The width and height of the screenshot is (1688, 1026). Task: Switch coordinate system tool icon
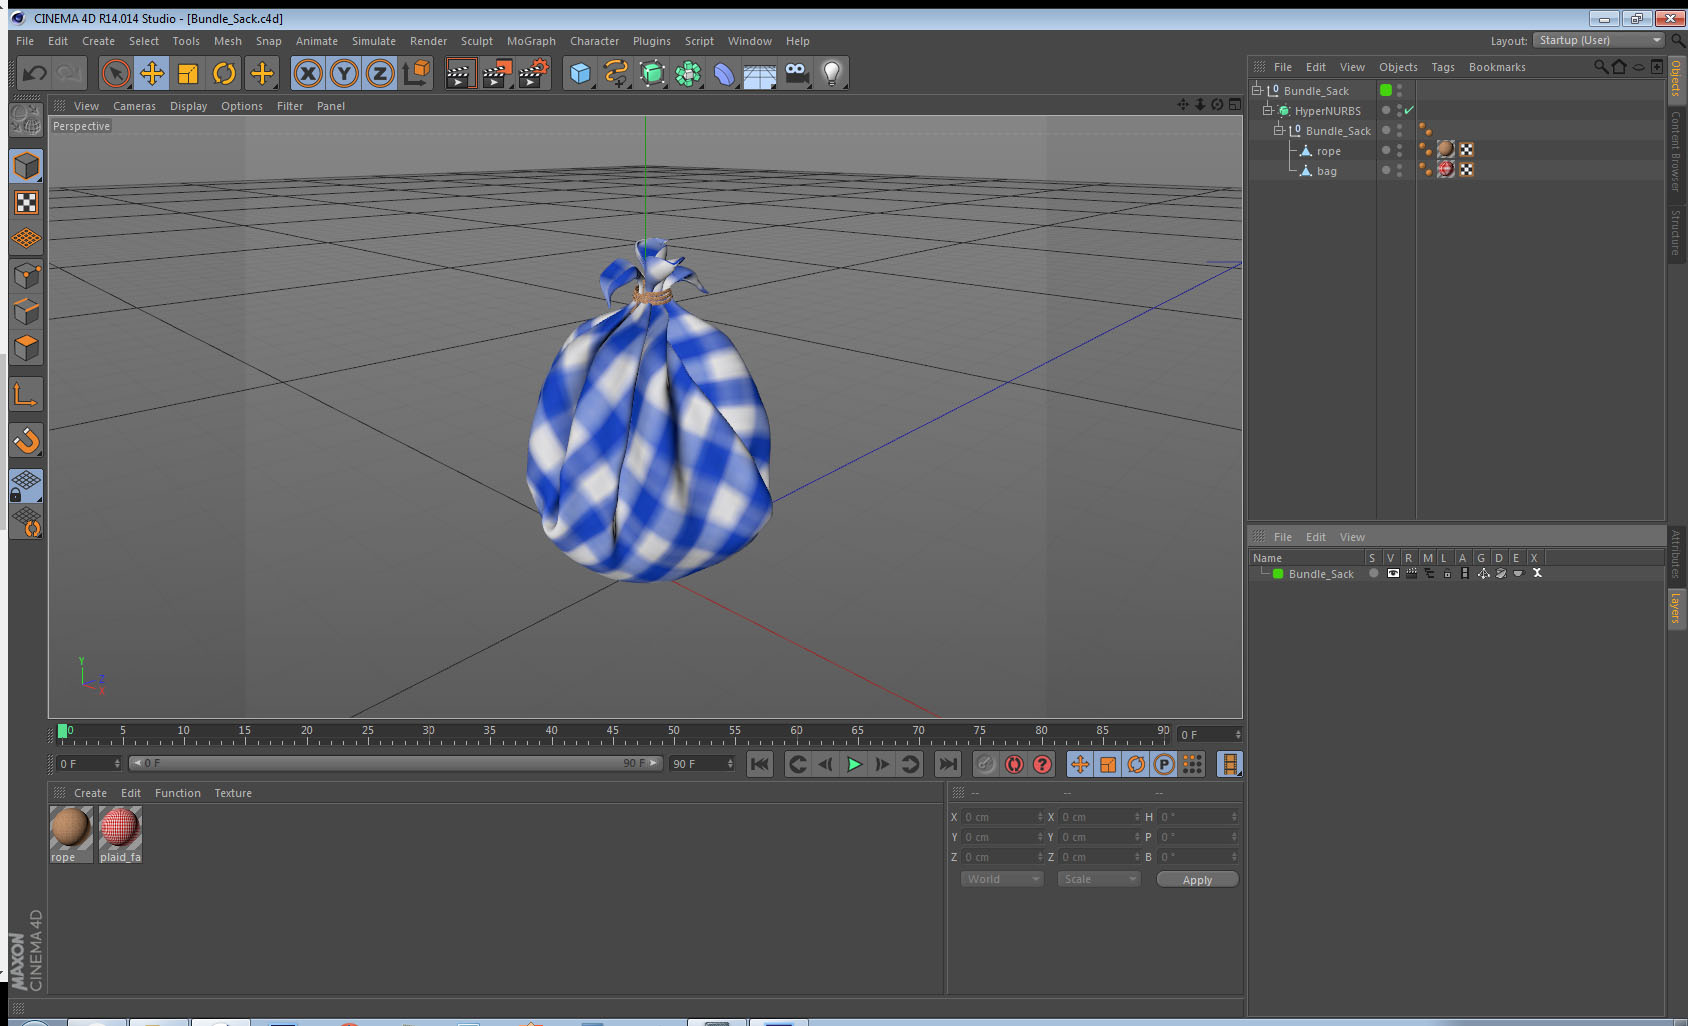(x=416, y=73)
